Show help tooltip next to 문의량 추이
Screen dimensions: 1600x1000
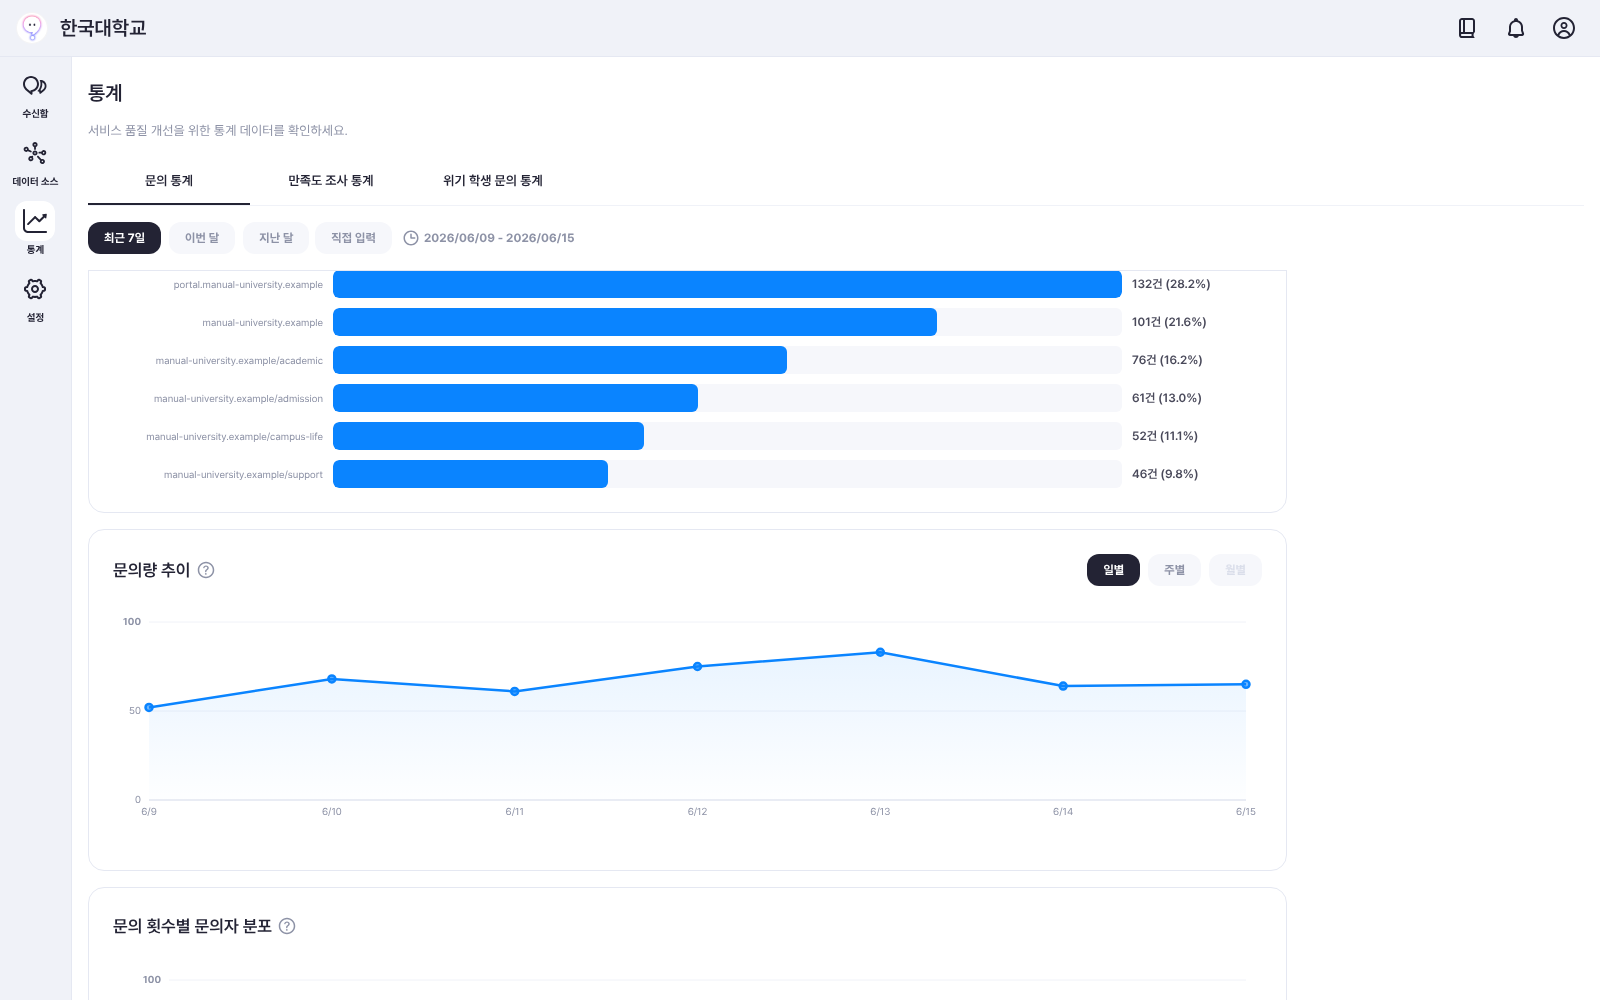pos(206,570)
